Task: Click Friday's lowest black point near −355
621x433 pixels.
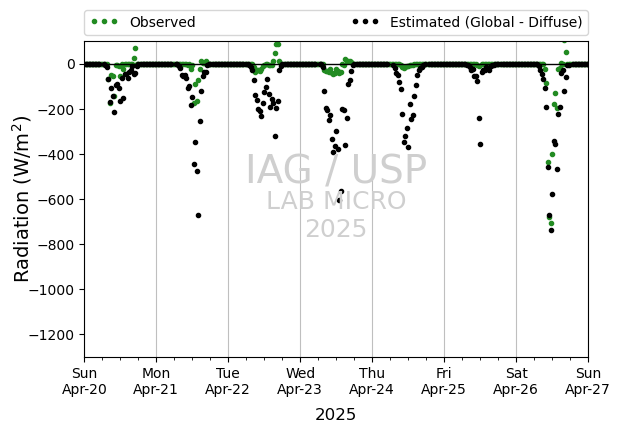Action: pyautogui.click(x=480, y=145)
